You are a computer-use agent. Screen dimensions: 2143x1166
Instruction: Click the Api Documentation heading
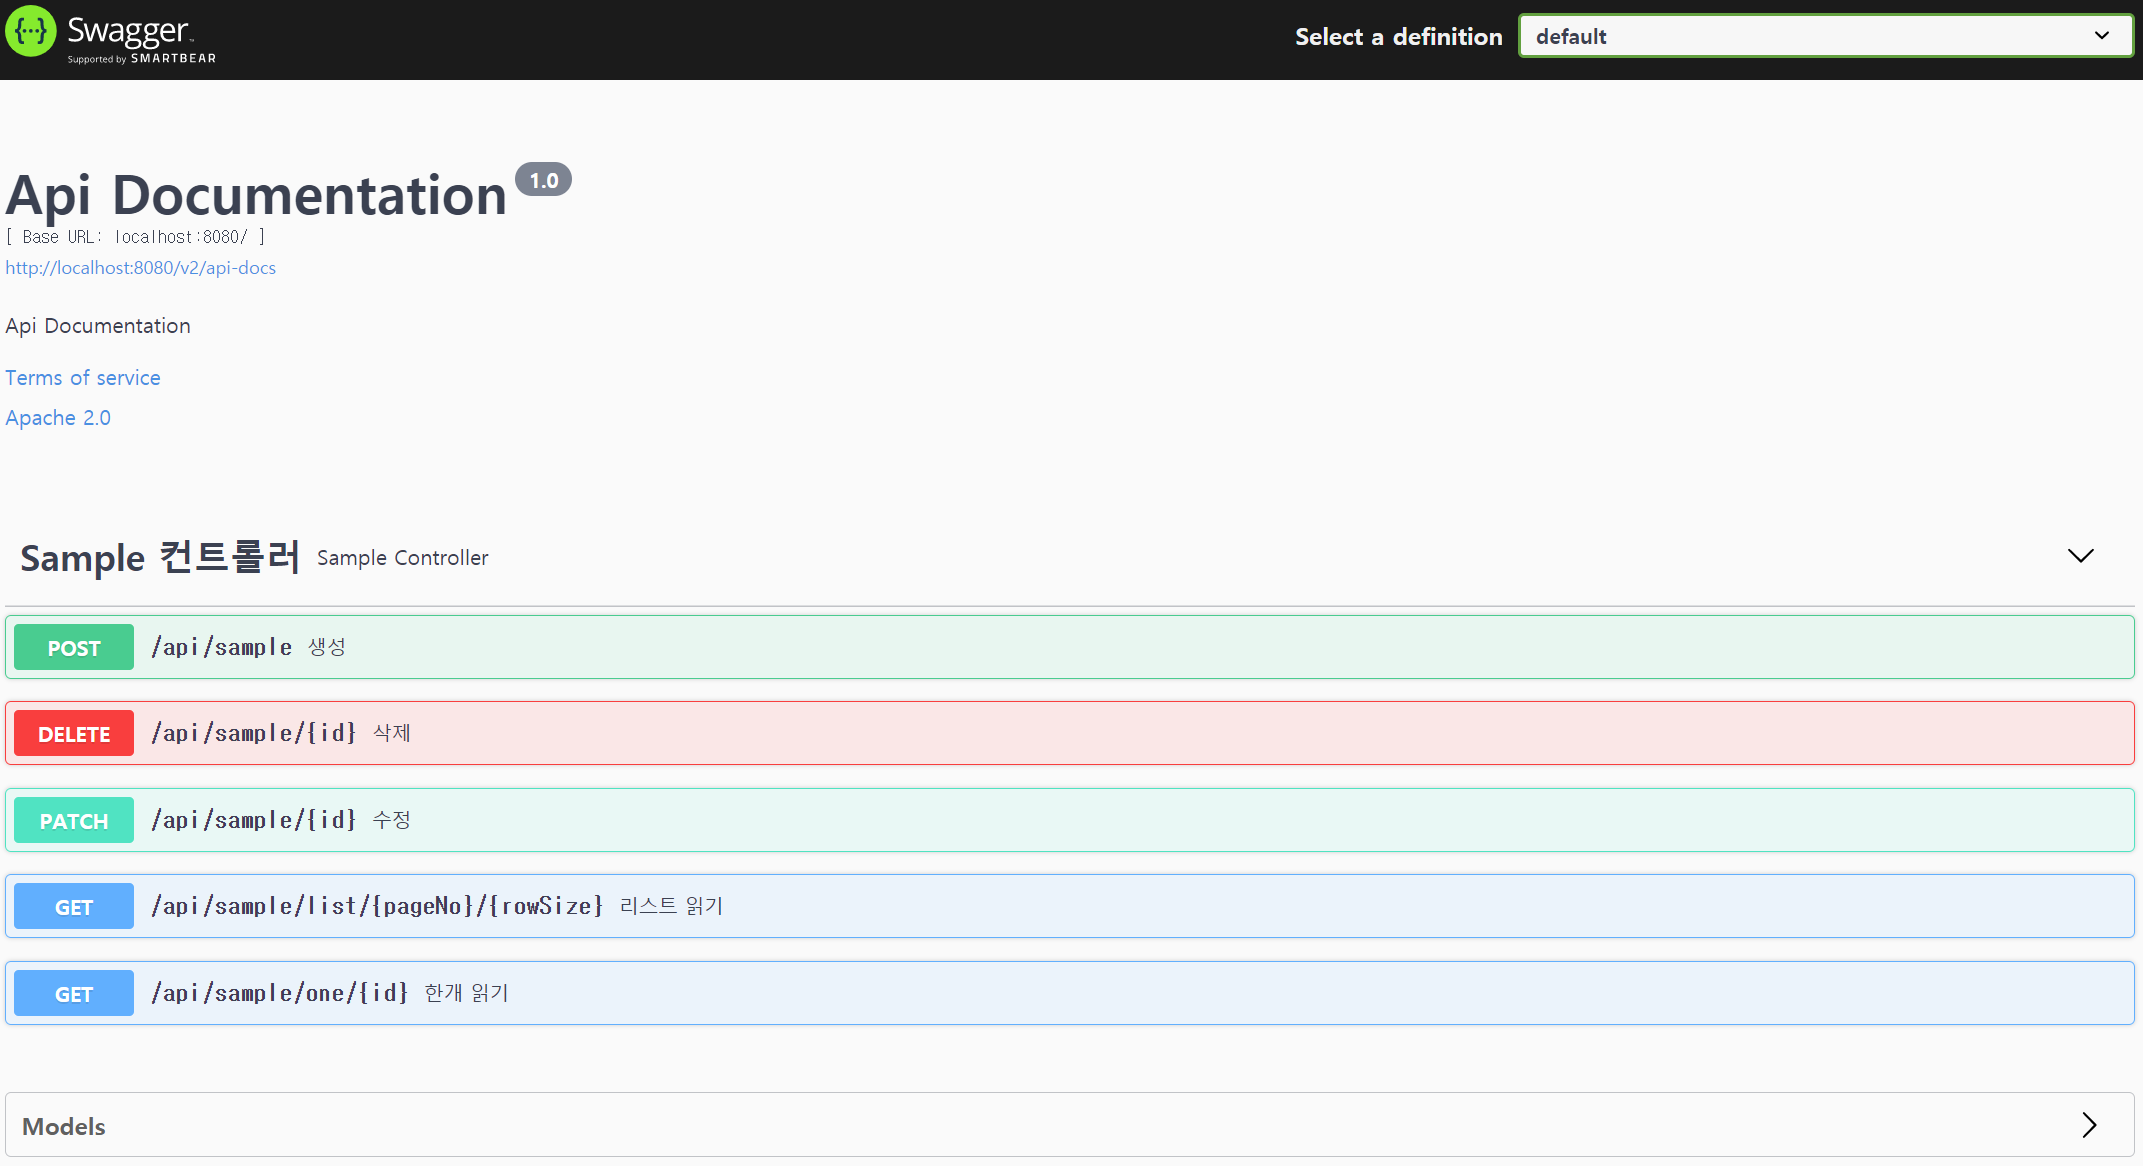click(x=256, y=195)
